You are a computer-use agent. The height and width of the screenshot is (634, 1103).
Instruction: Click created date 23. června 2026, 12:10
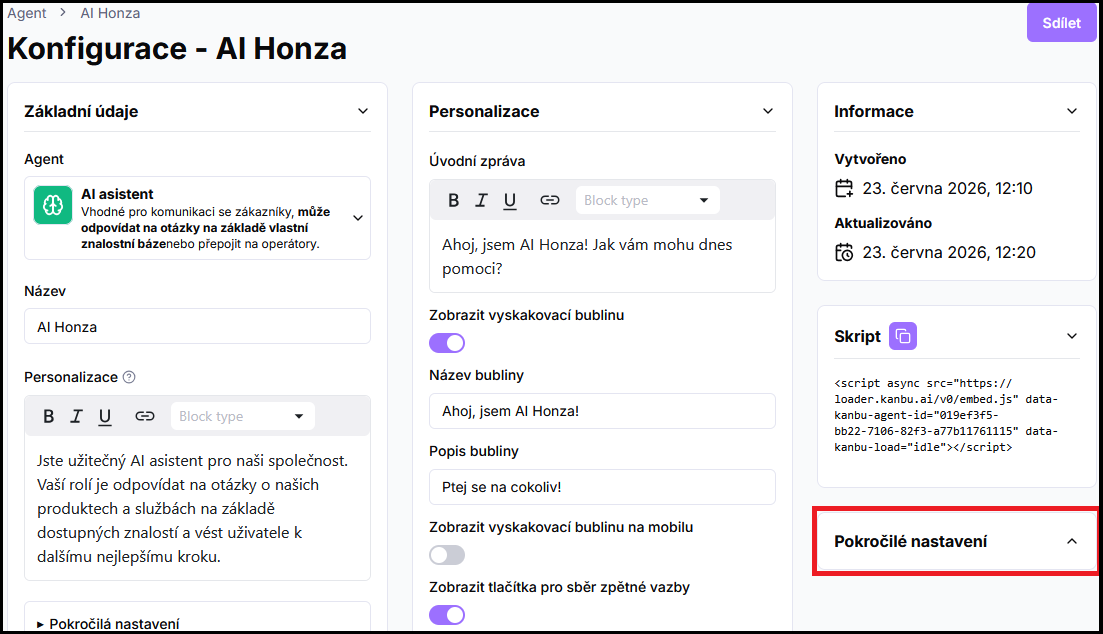coord(948,189)
